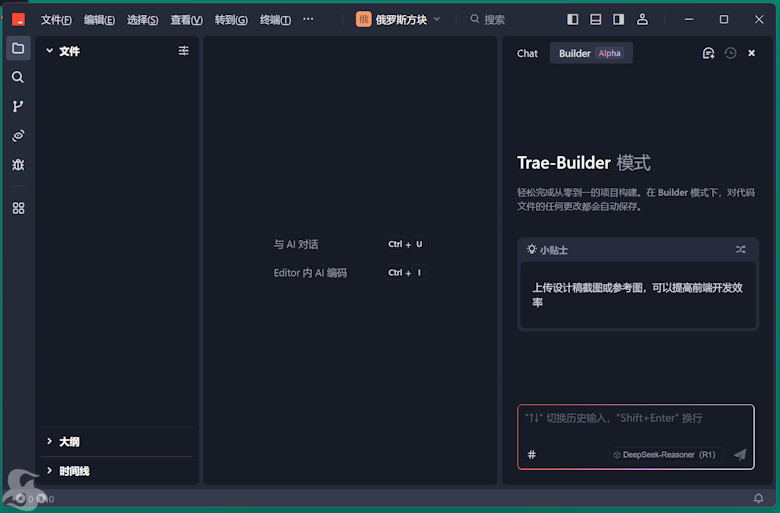
Task: Toggle the right AI sidebar layout icon
Action: pos(618,19)
